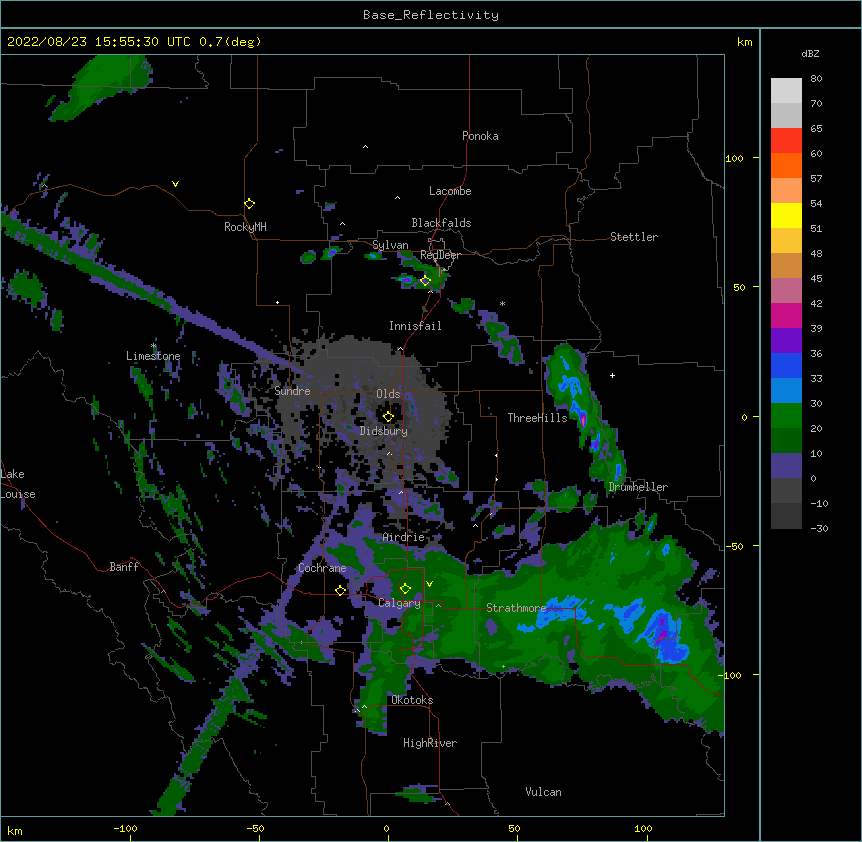Click the Innisfail city label
This screenshot has height=842, width=862.
(x=415, y=326)
